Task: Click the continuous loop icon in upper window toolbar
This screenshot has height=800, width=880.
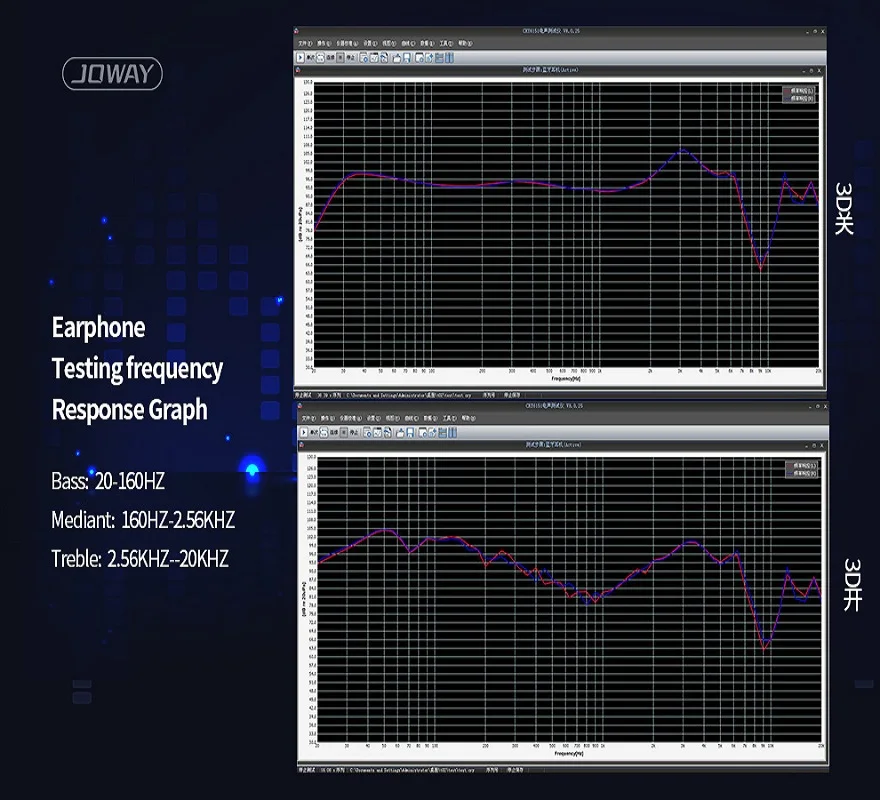Action: [320, 58]
